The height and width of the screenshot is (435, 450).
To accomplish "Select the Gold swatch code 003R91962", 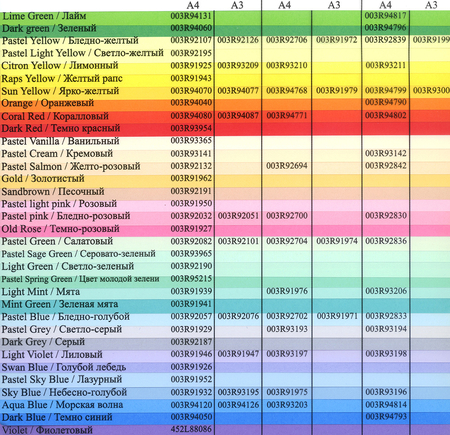I will 191,178.
